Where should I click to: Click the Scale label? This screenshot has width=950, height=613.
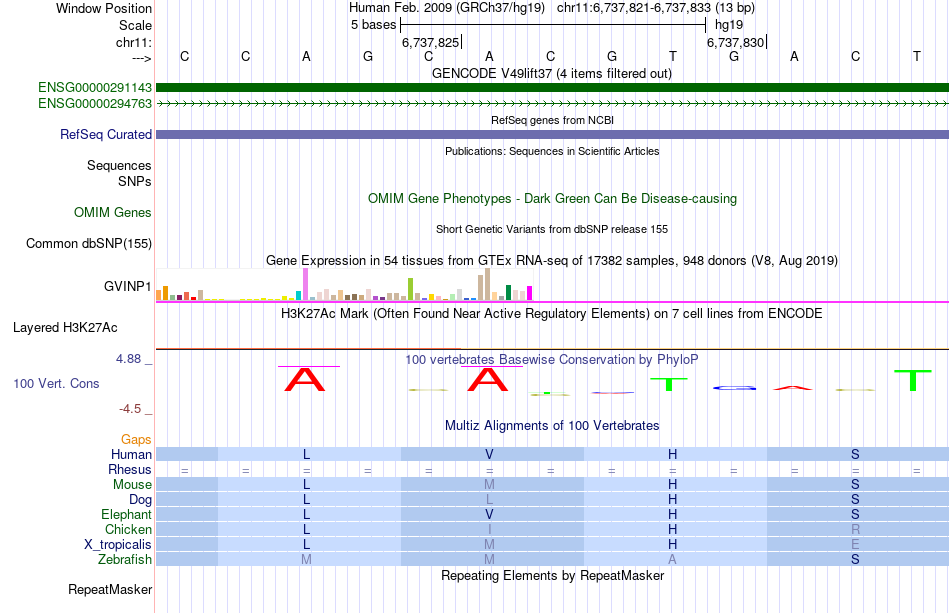(x=135, y=25)
